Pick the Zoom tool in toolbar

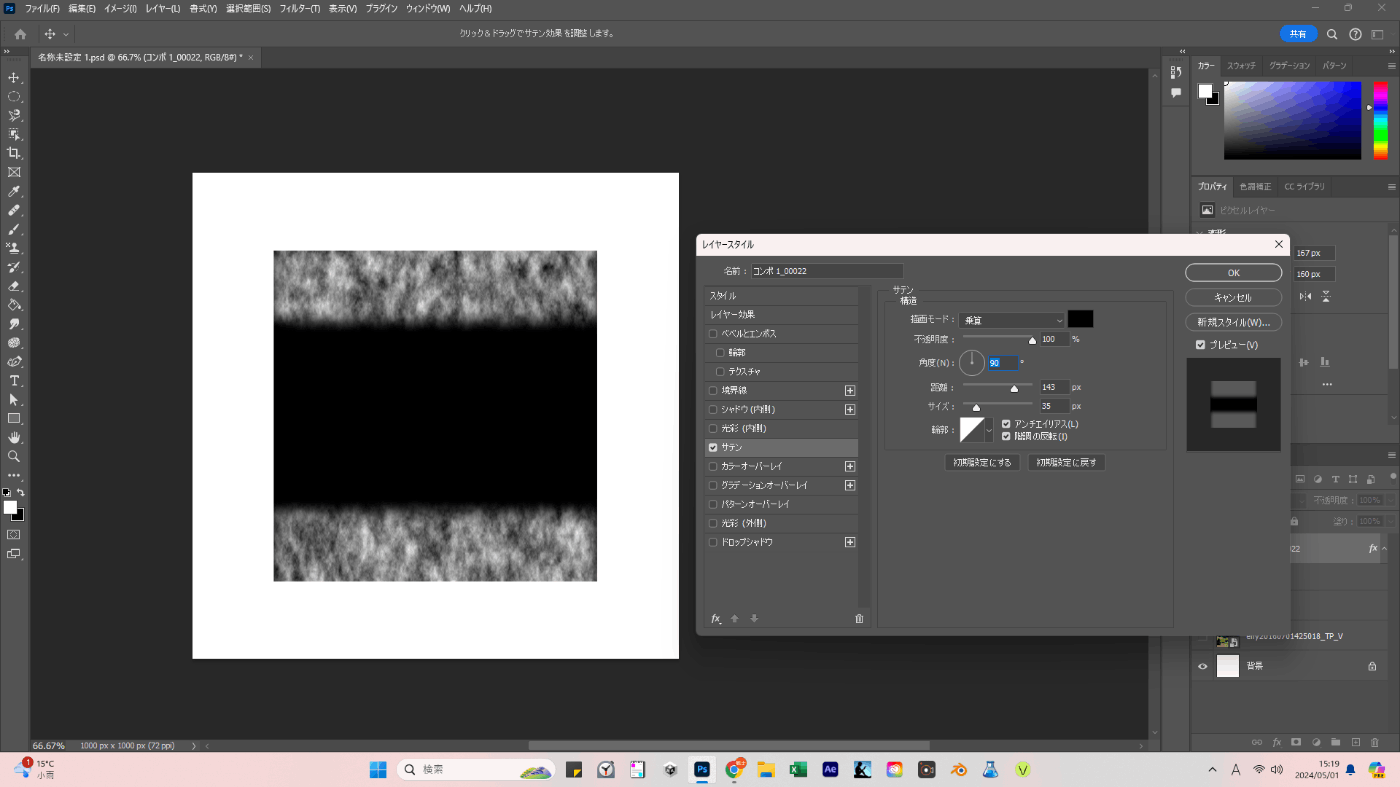pyautogui.click(x=14, y=456)
